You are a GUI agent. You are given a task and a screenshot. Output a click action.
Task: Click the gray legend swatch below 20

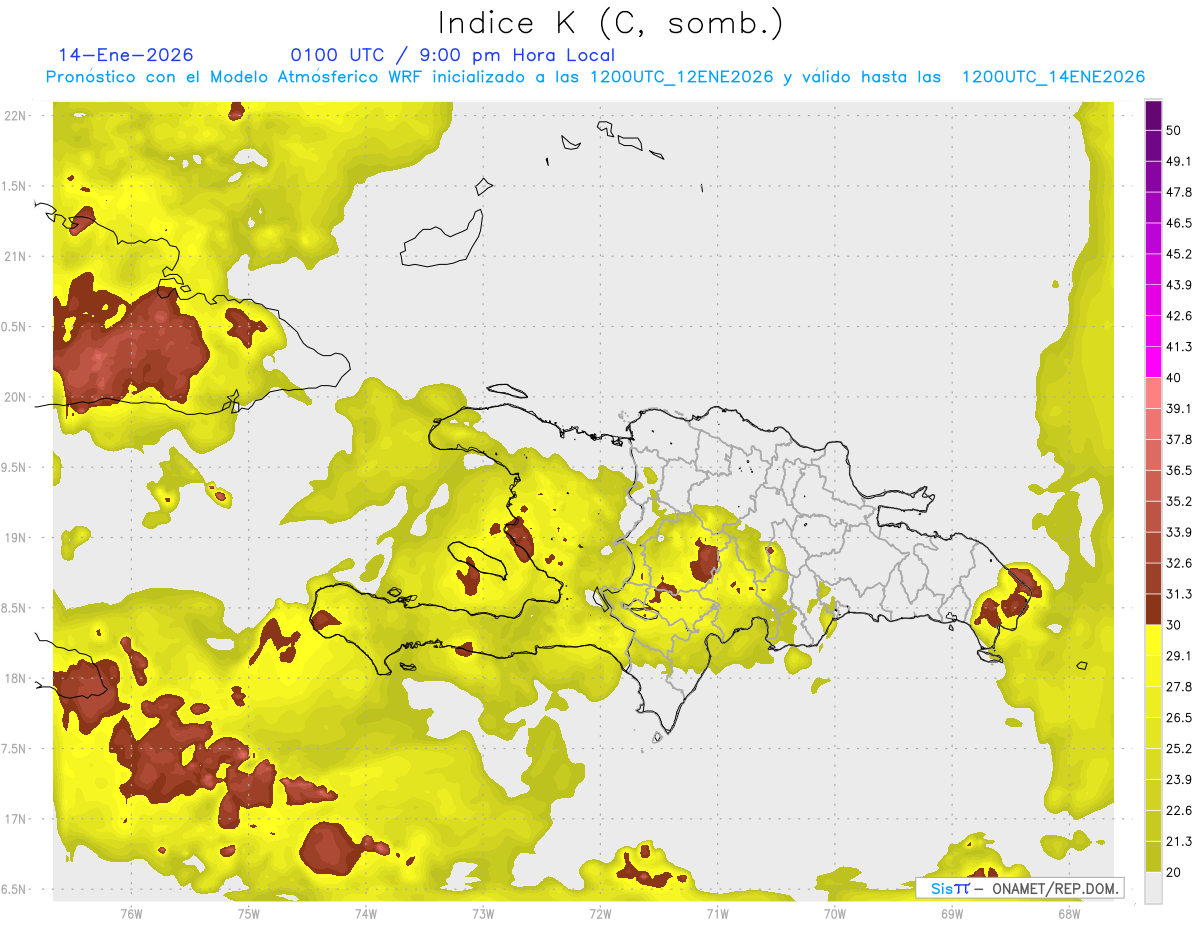(1154, 889)
